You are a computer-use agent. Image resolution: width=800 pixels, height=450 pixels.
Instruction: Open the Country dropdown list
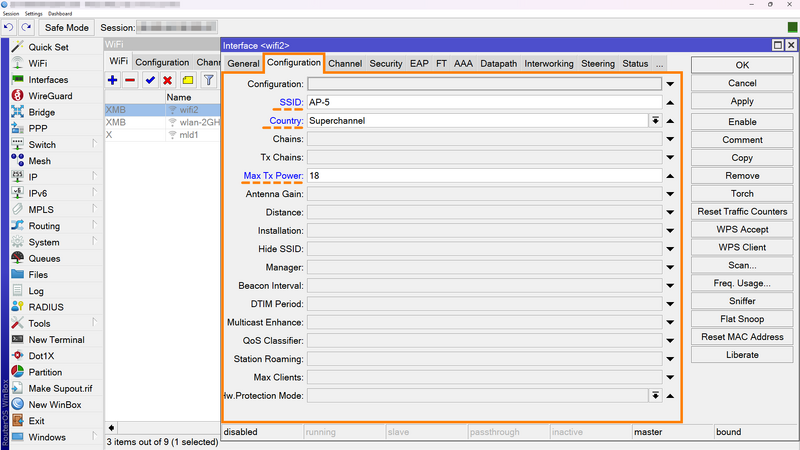(x=656, y=120)
